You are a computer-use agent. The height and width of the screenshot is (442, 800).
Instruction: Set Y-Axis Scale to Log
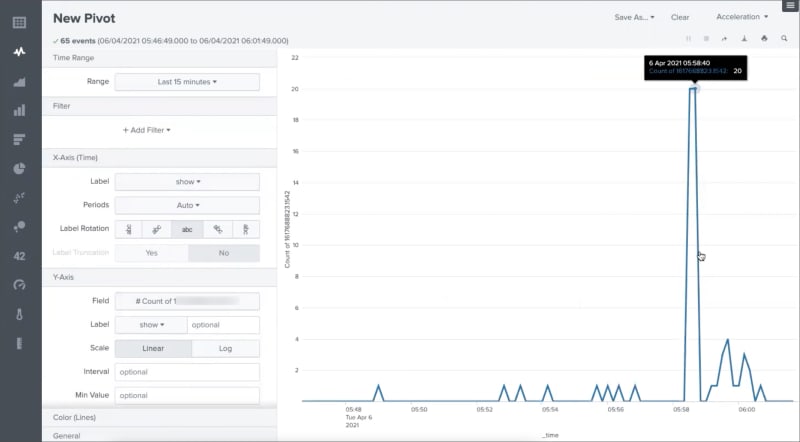pos(225,348)
